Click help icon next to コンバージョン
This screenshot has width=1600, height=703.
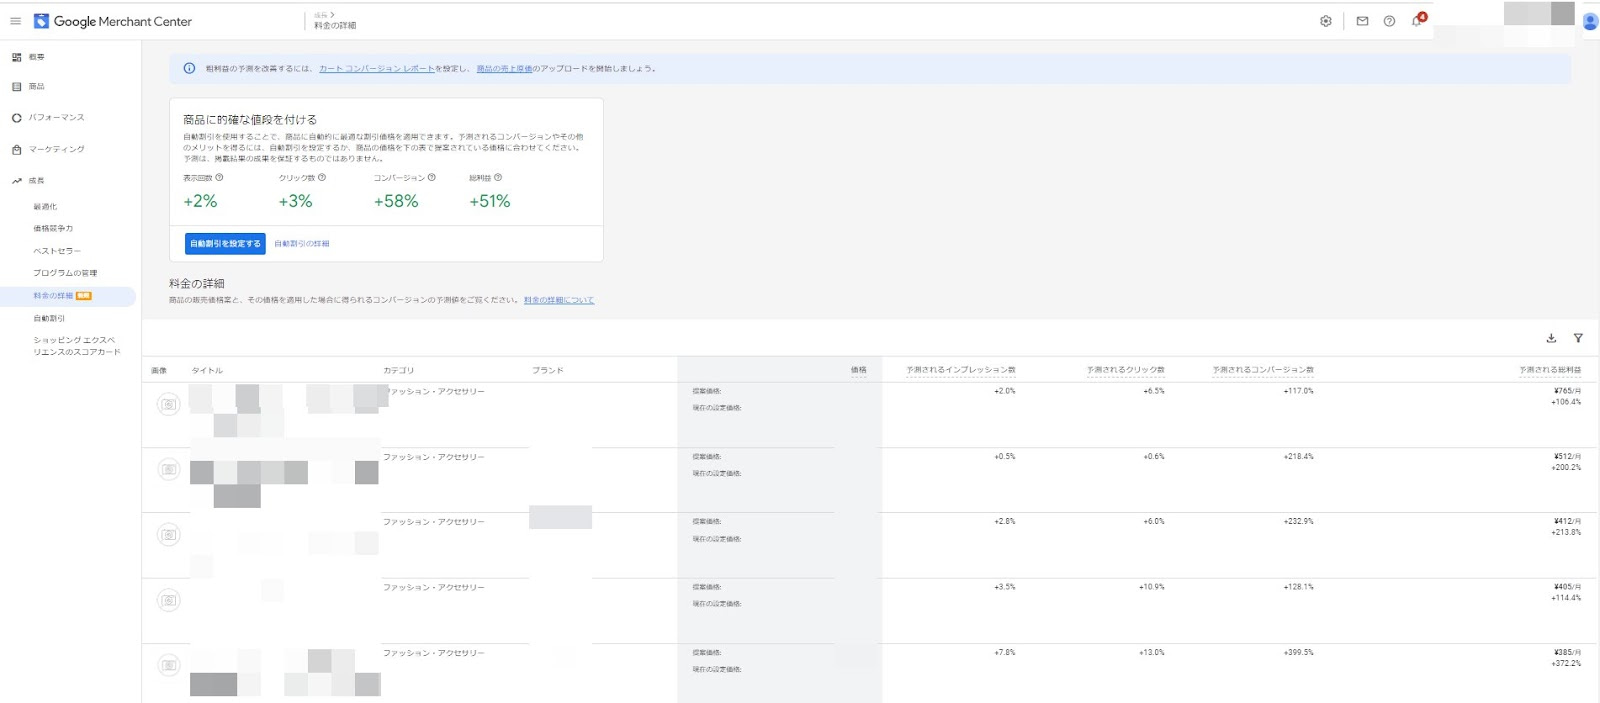(x=432, y=178)
